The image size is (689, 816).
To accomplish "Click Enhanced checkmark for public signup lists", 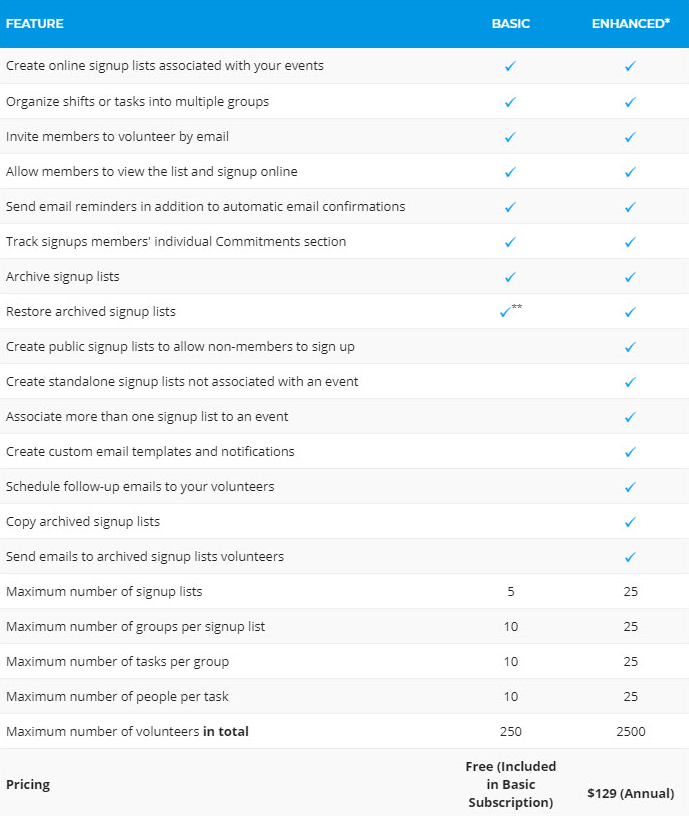I will click(x=630, y=347).
